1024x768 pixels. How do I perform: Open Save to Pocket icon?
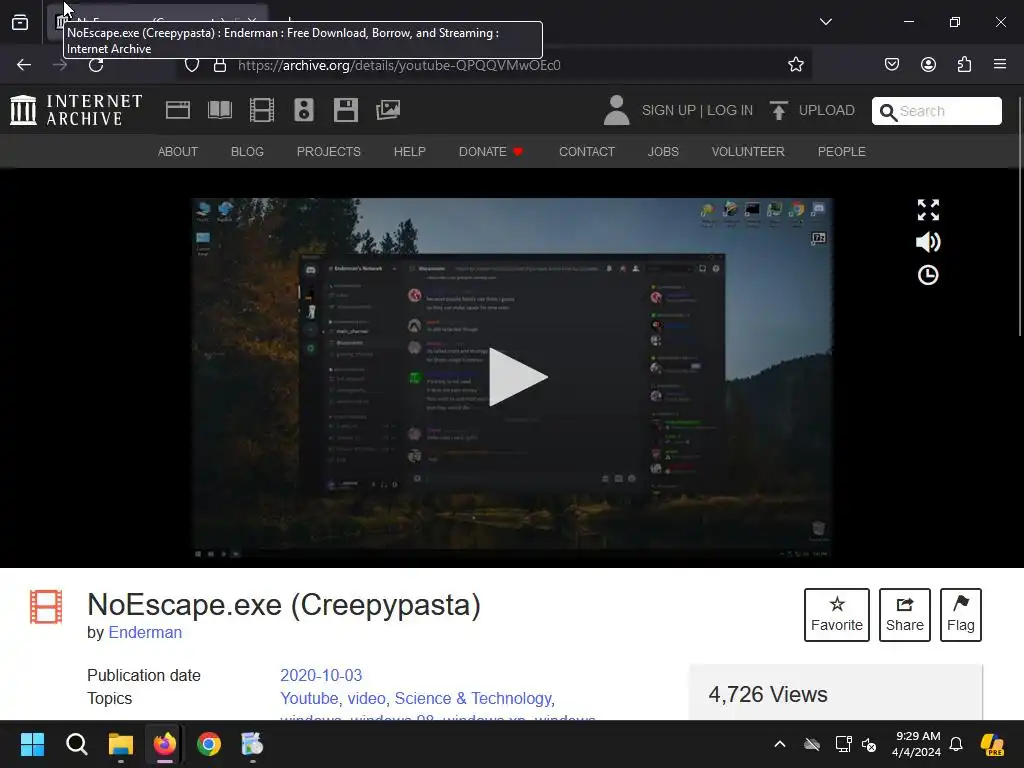tap(891, 64)
